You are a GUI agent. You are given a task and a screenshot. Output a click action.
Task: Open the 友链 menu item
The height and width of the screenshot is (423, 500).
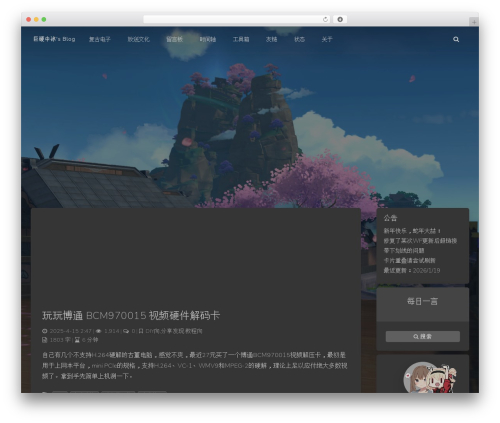272,39
